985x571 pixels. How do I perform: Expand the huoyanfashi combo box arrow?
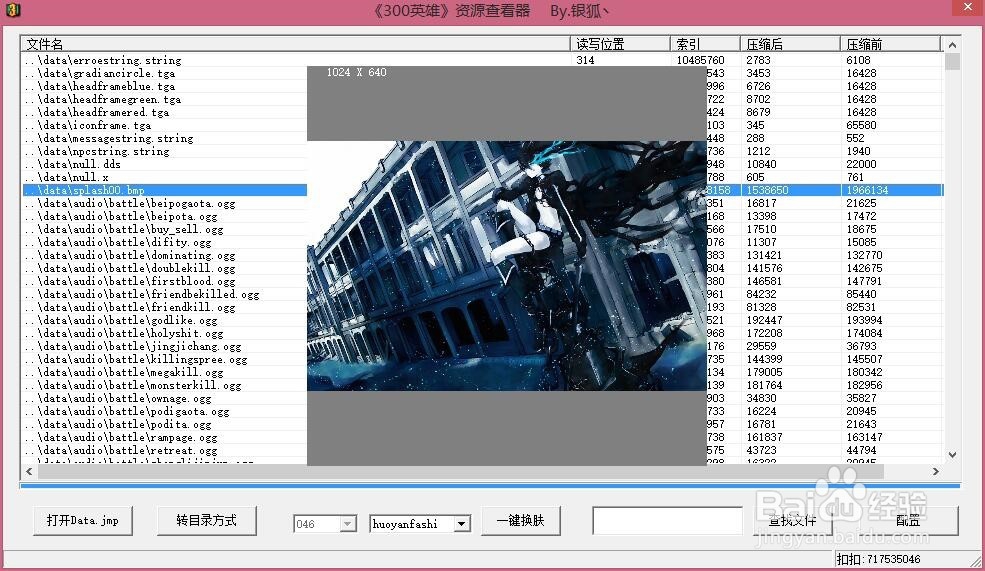click(x=462, y=524)
